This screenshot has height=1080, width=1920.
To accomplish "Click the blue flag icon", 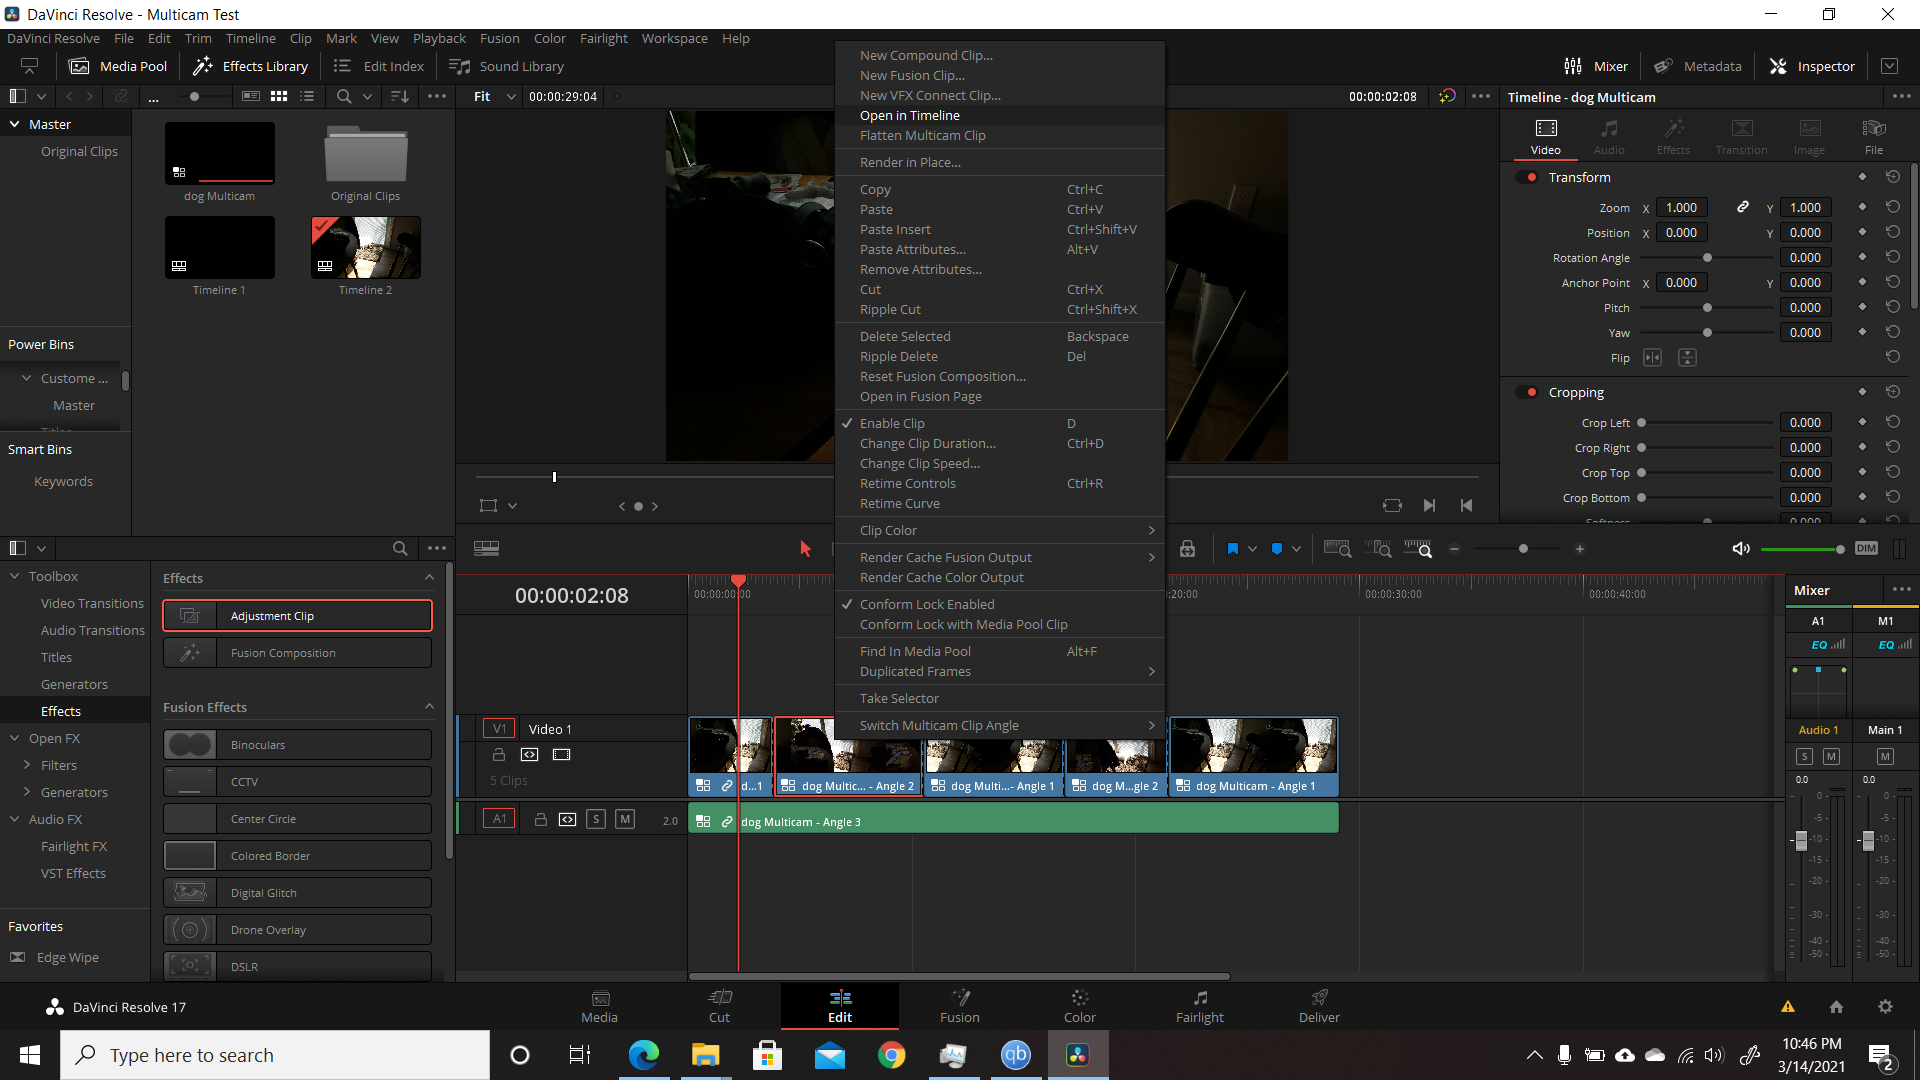I will pyautogui.click(x=1232, y=548).
